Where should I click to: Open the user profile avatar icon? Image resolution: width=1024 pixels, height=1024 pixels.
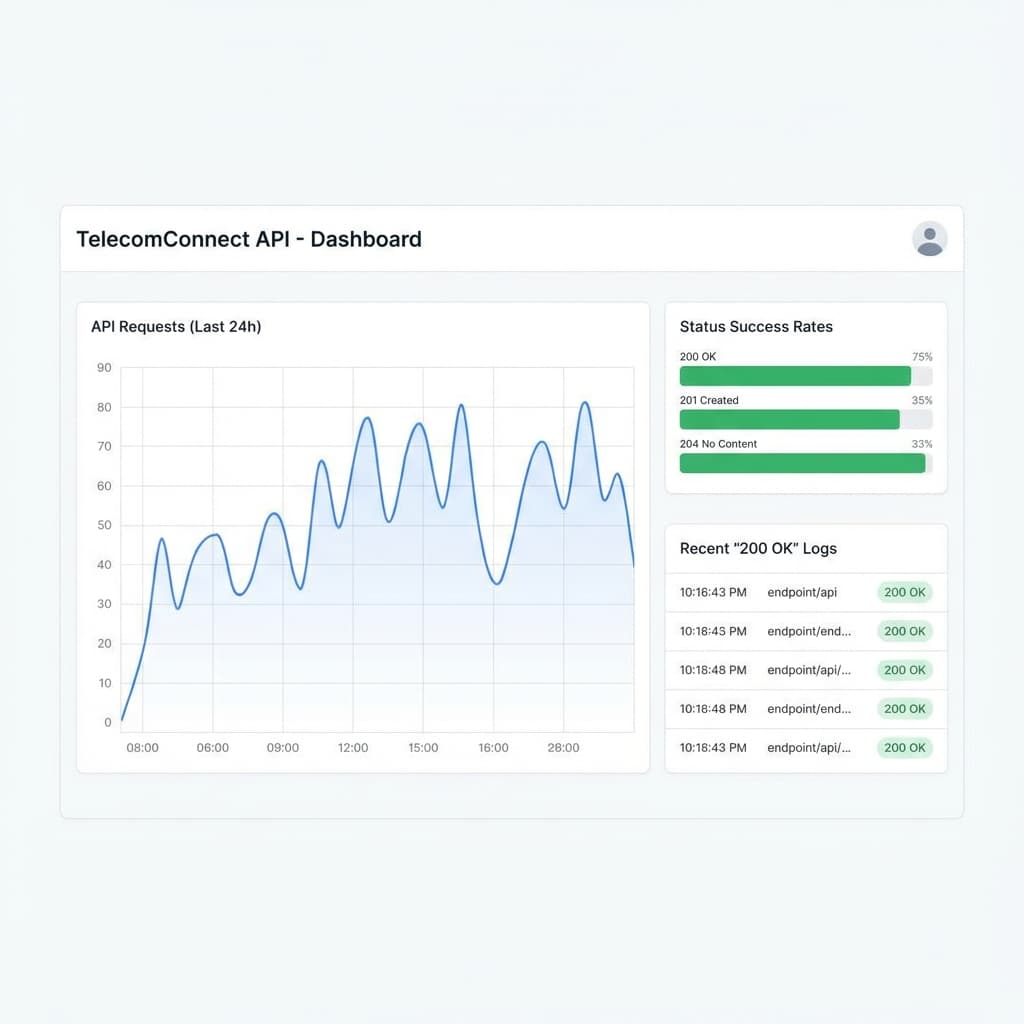[x=929, y=238]
